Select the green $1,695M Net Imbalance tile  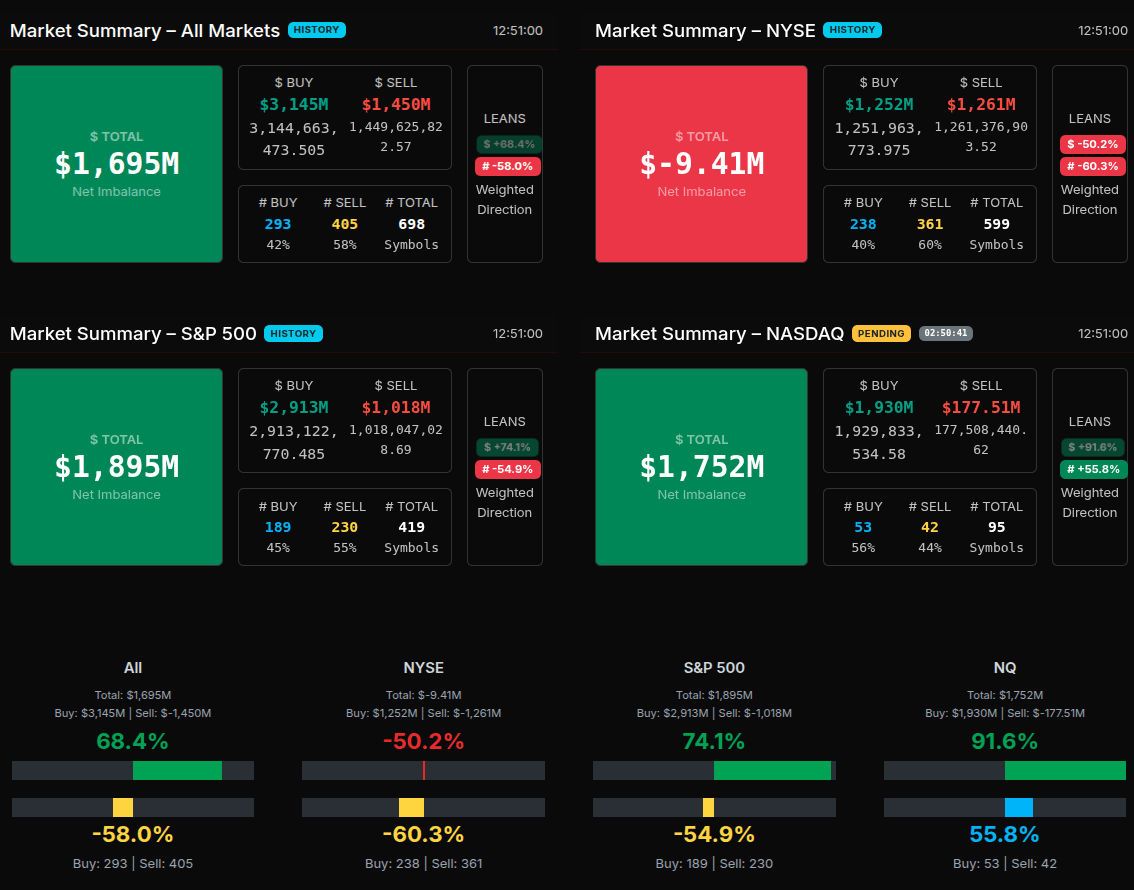(x=116, y=164)
